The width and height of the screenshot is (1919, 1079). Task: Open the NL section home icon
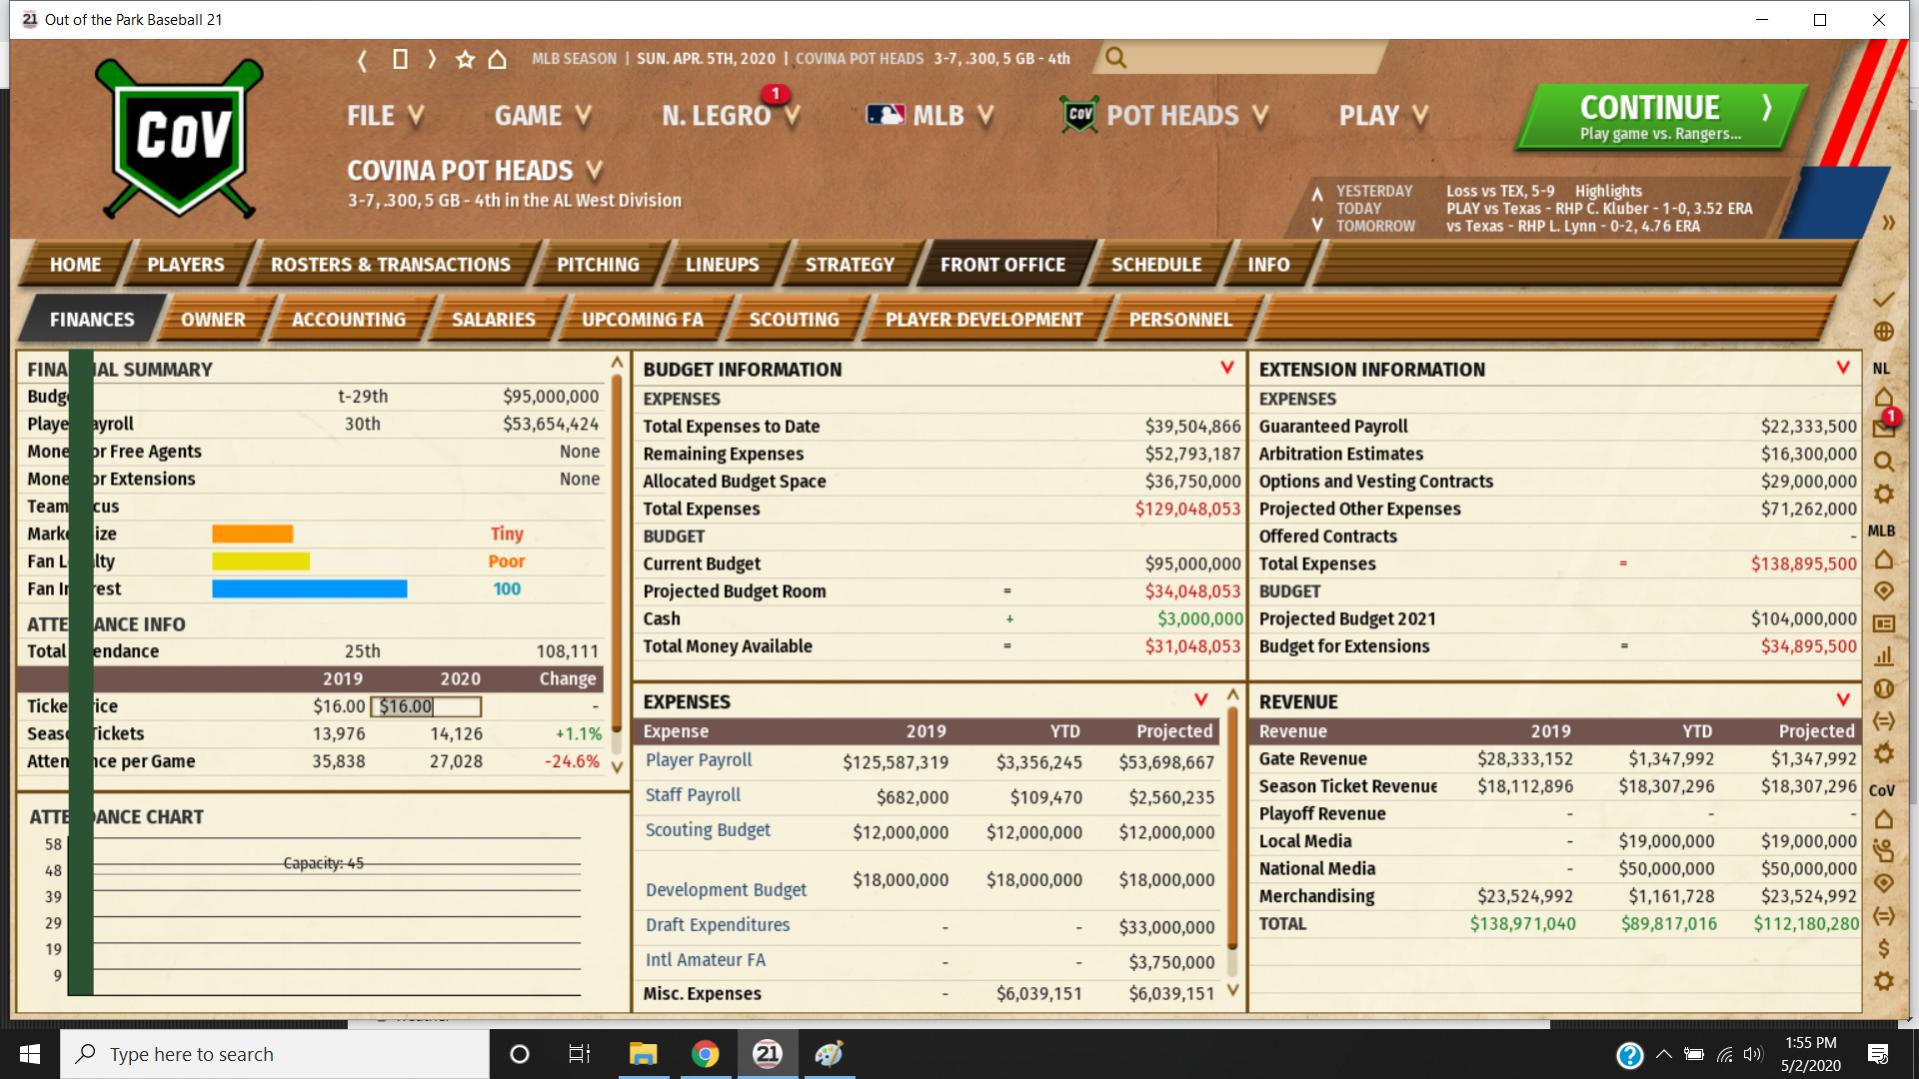[x=1883, y=396]
